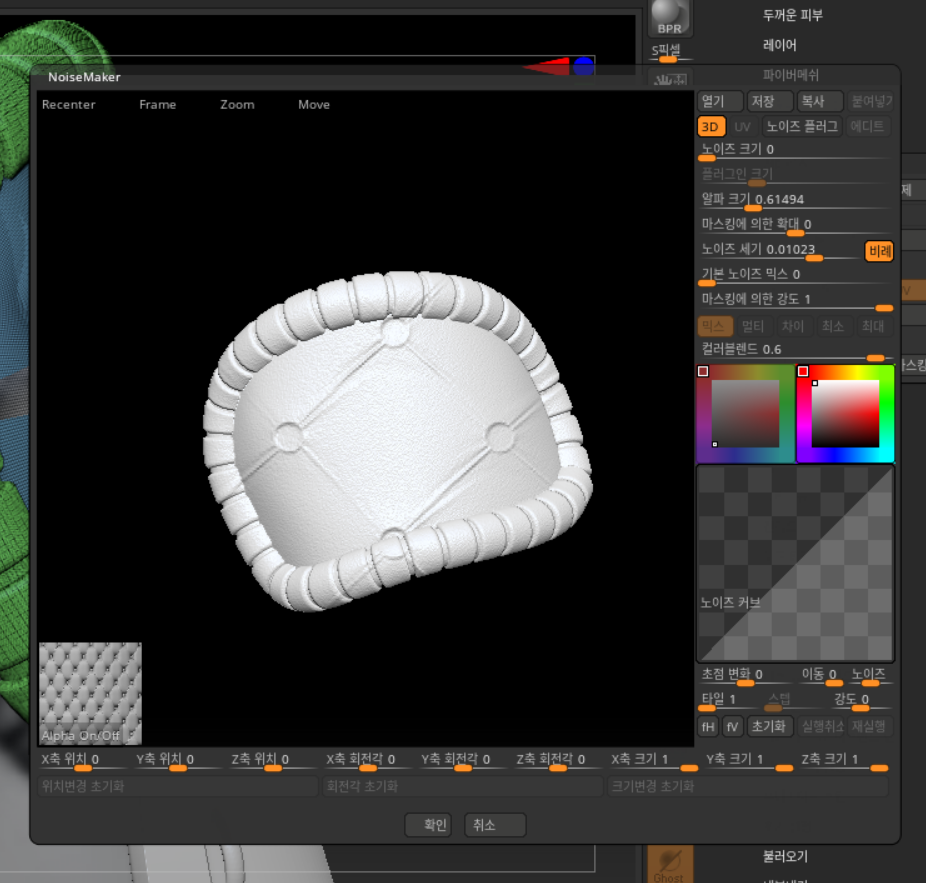Click the 초기화 curve reset button
Viewport: 926px width, 883px height.
(769, 726)
